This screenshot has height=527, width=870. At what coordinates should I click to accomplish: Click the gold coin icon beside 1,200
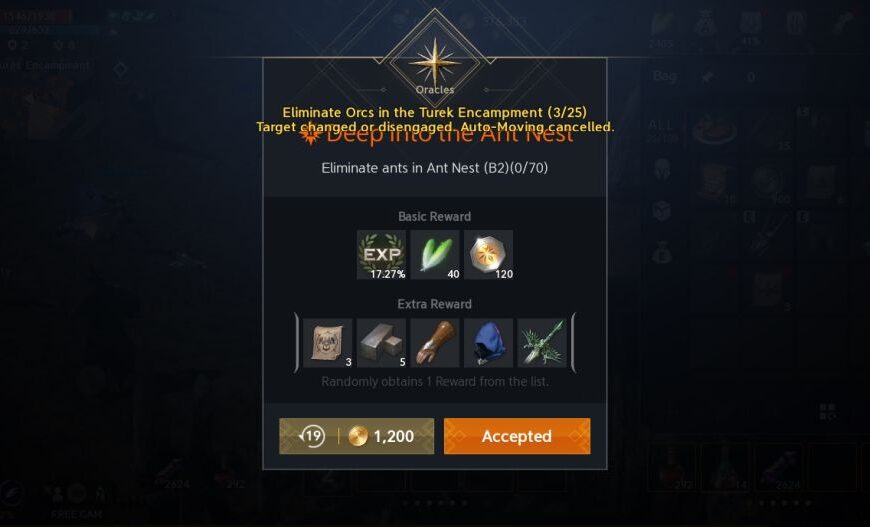pos(358,437)
